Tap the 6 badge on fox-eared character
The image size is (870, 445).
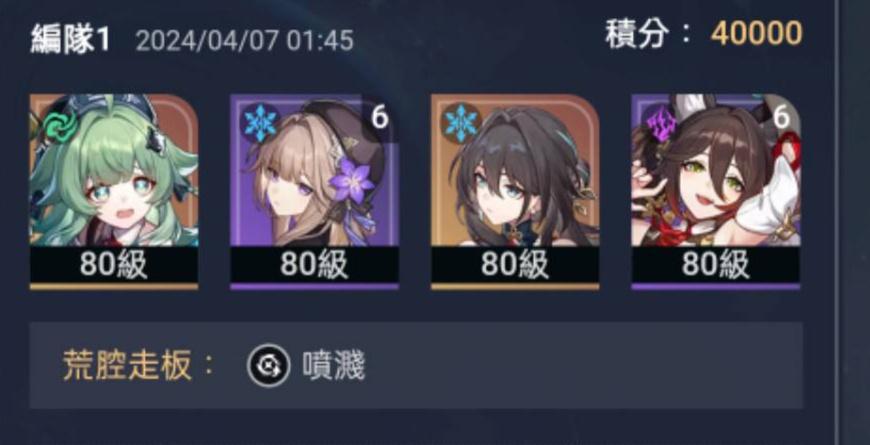(x=781, y=118)
